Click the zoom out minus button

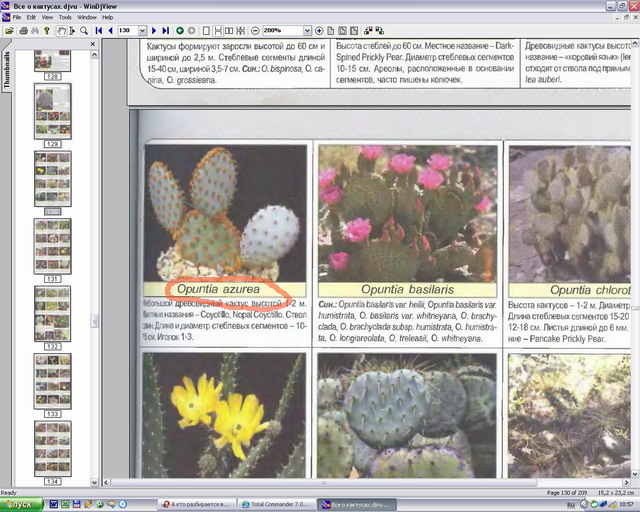click(255, 31)
